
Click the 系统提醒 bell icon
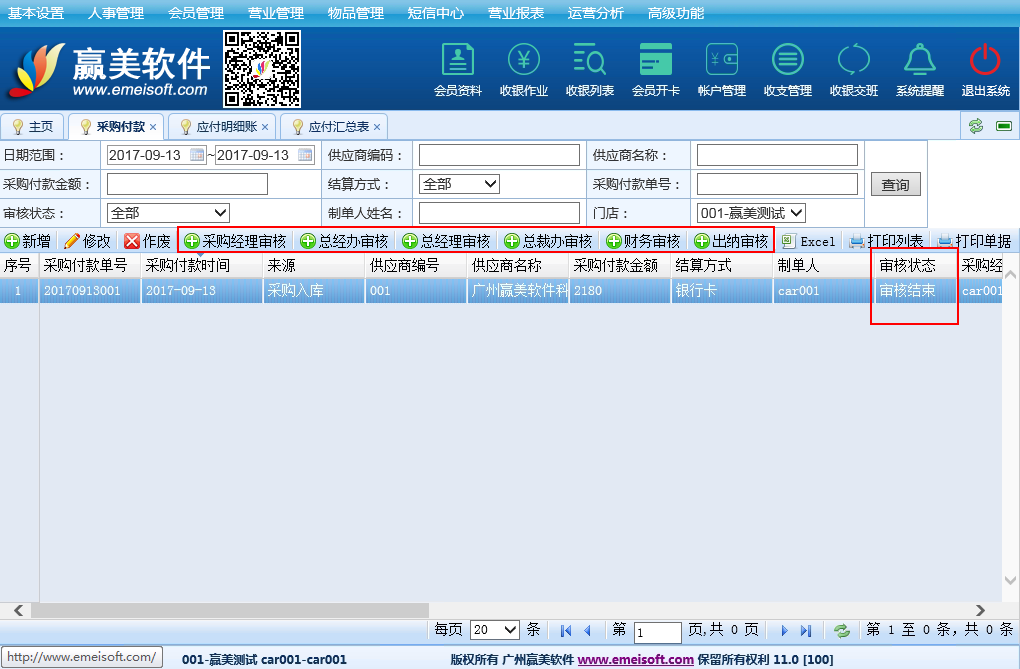click(919, 61)
